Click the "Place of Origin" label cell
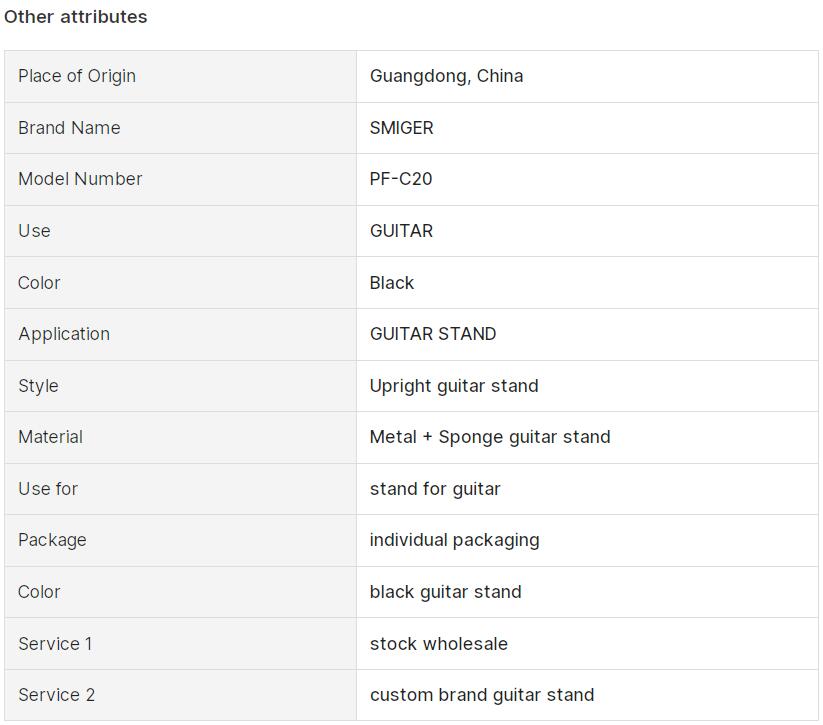This screenshot has width=823, height=725. [x=77, y=76]
